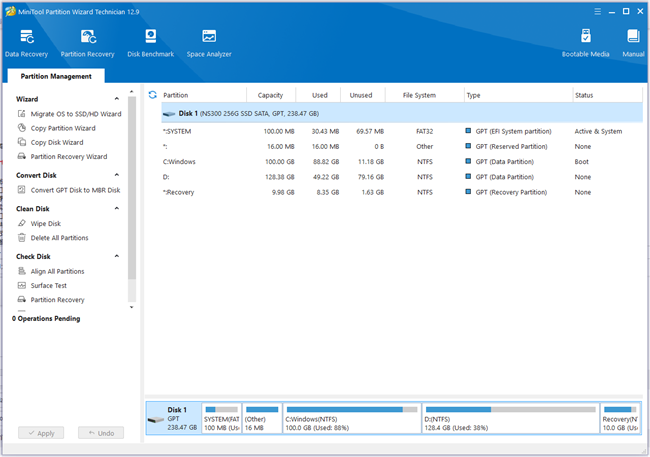Collapse the Check Disk section

pos(116,256)
